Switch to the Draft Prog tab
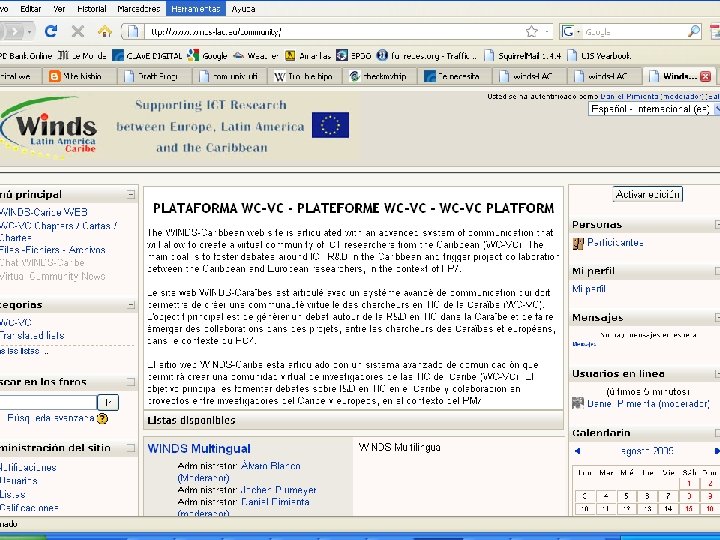This screenshot has height=540, width=720. pos(153,76)
